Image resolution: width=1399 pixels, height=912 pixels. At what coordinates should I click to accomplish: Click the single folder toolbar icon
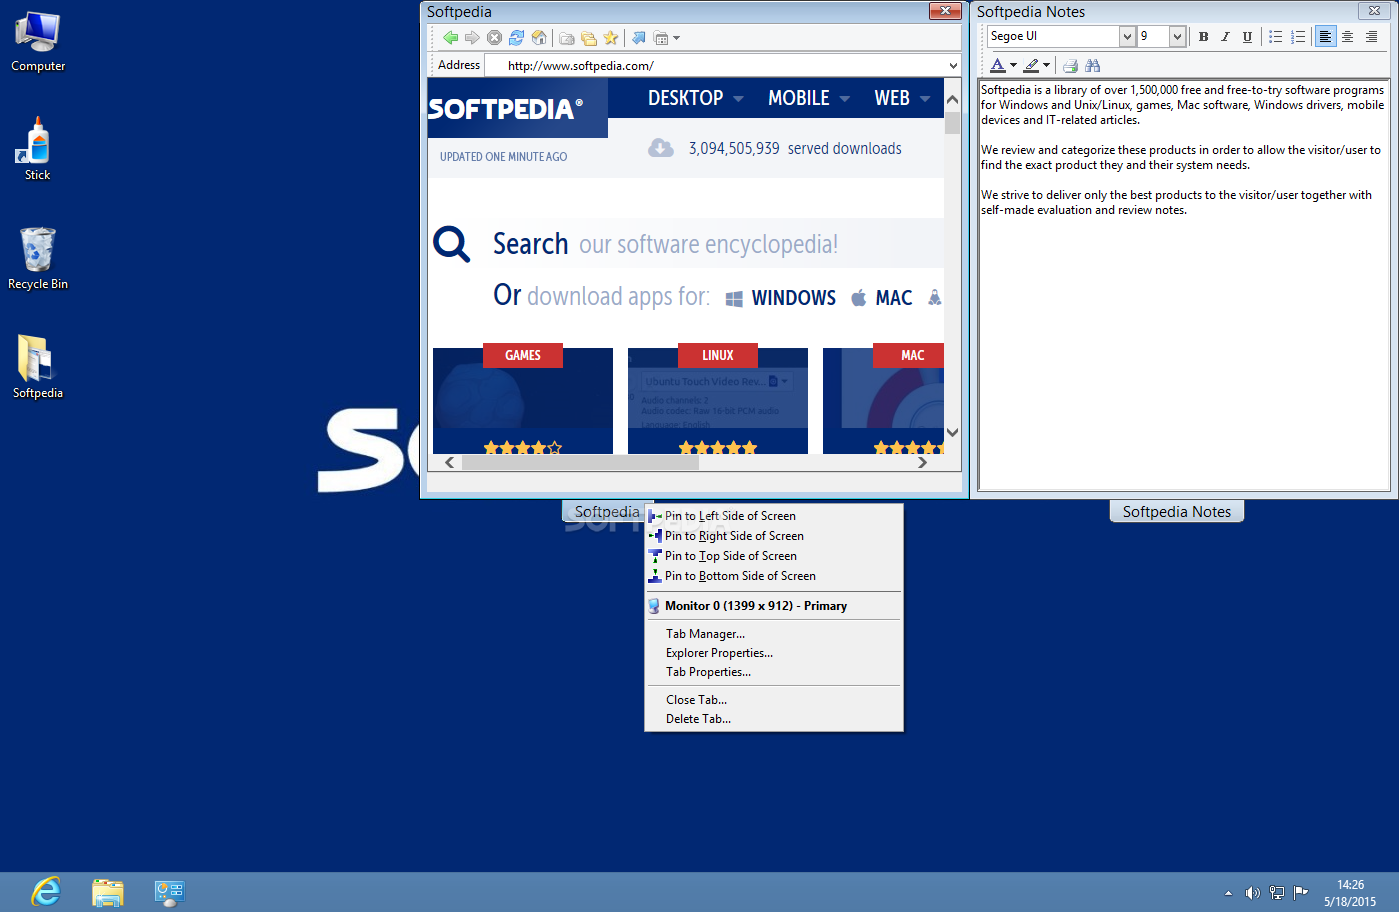tap(567, 38)
